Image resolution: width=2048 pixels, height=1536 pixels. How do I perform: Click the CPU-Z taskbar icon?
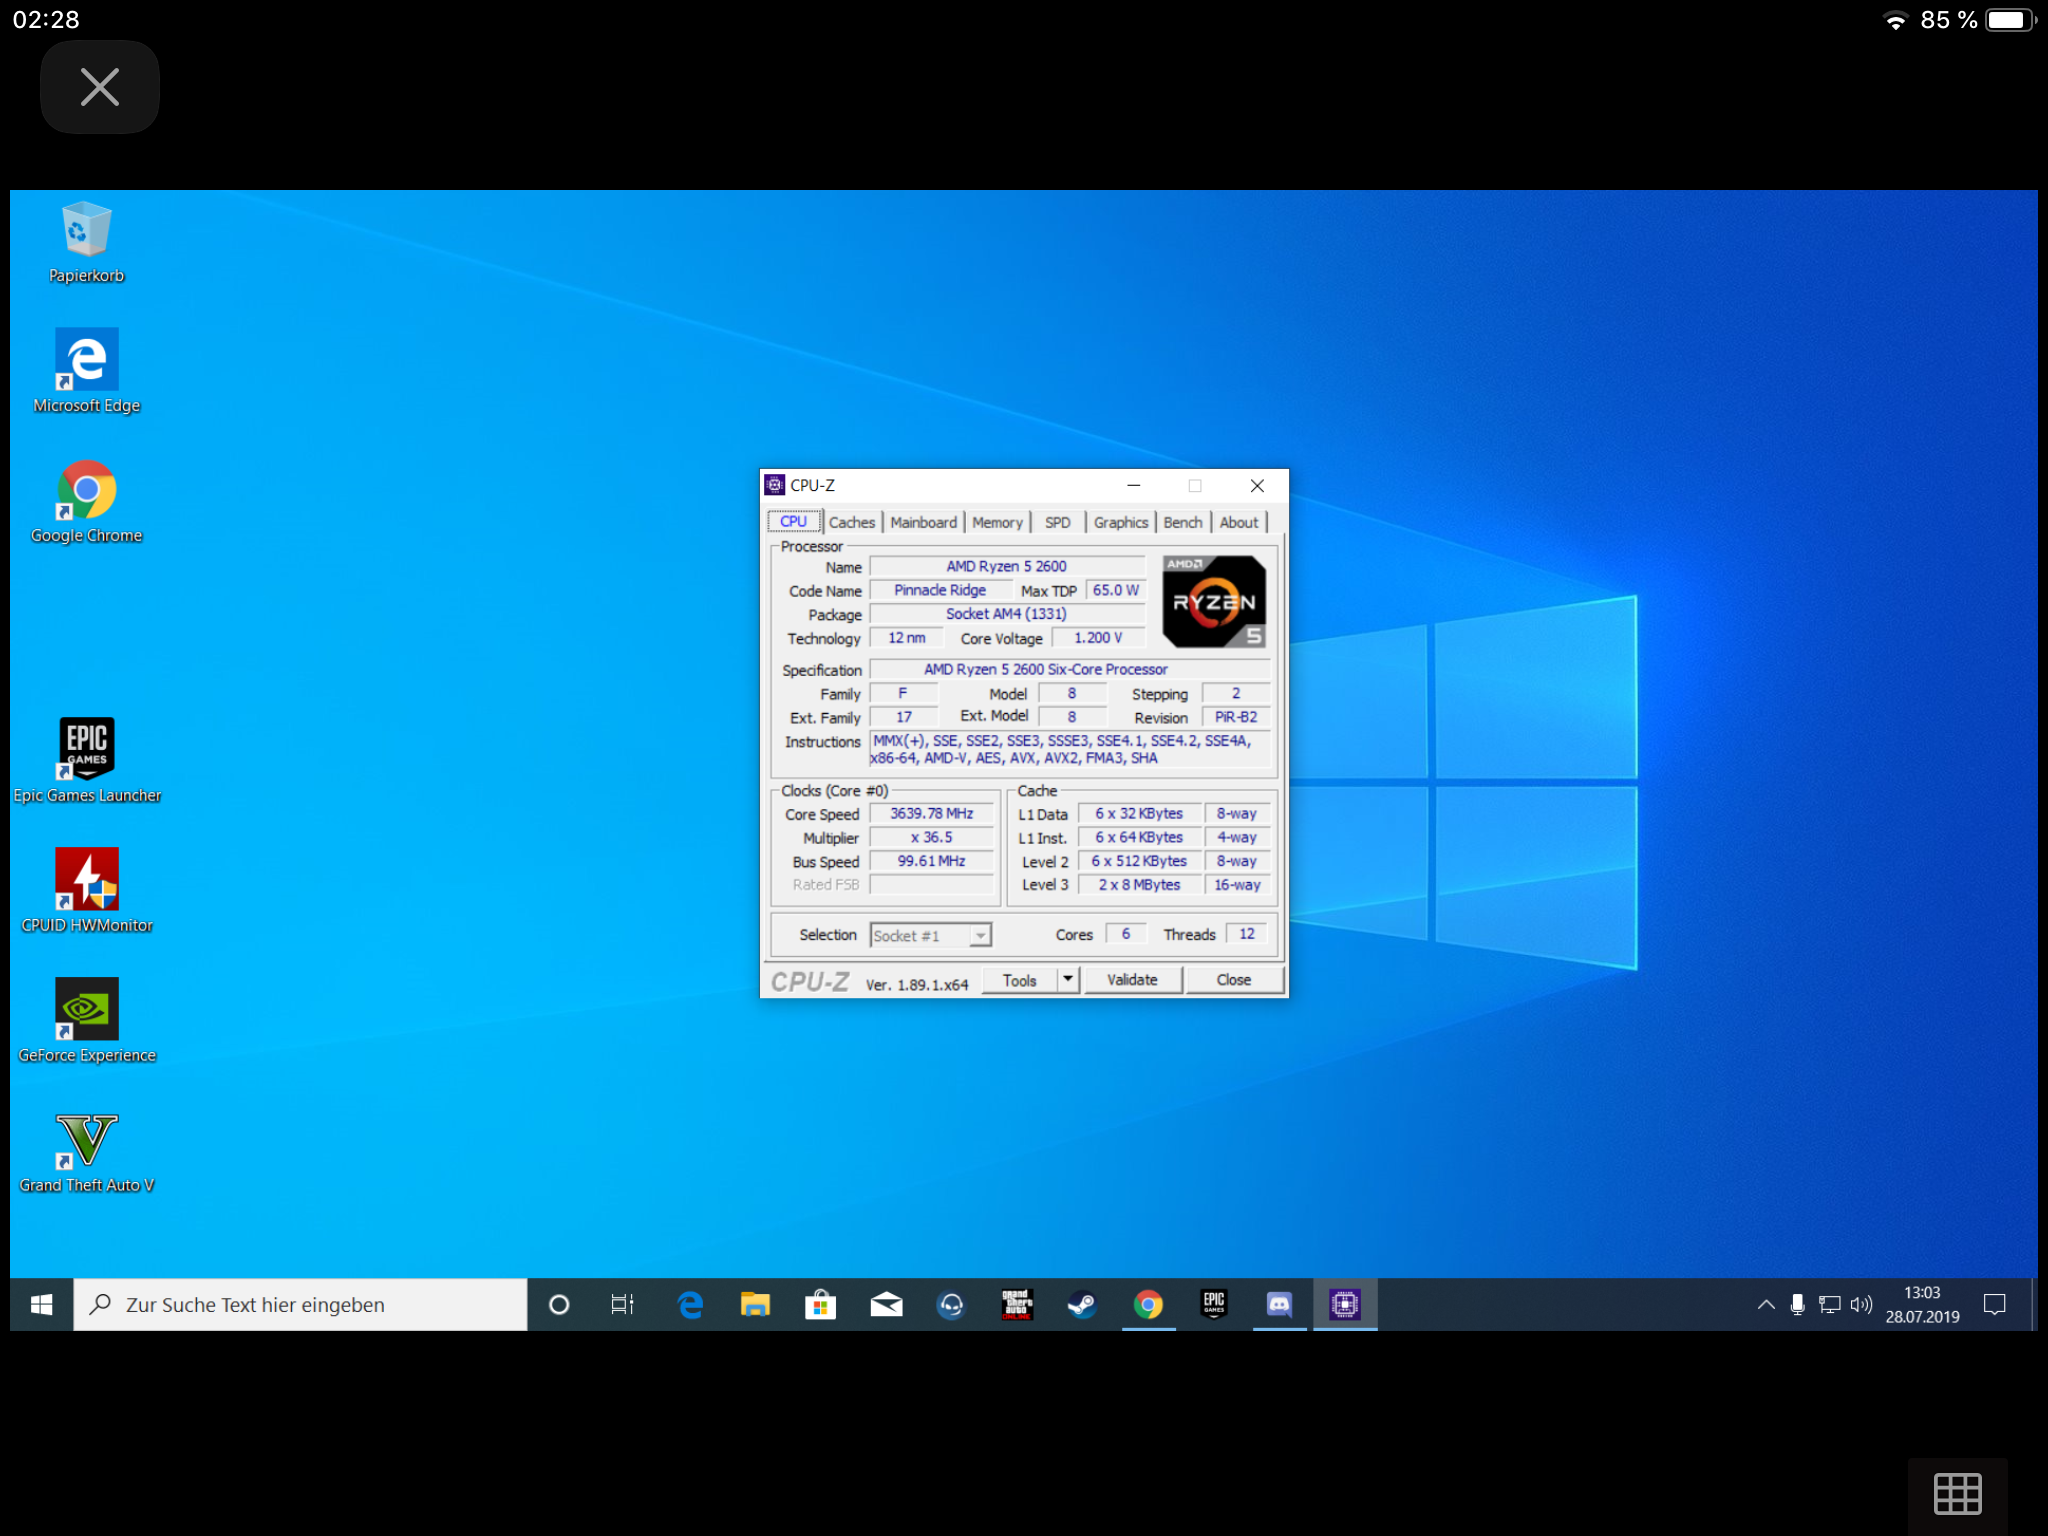click(1345, 1304)
